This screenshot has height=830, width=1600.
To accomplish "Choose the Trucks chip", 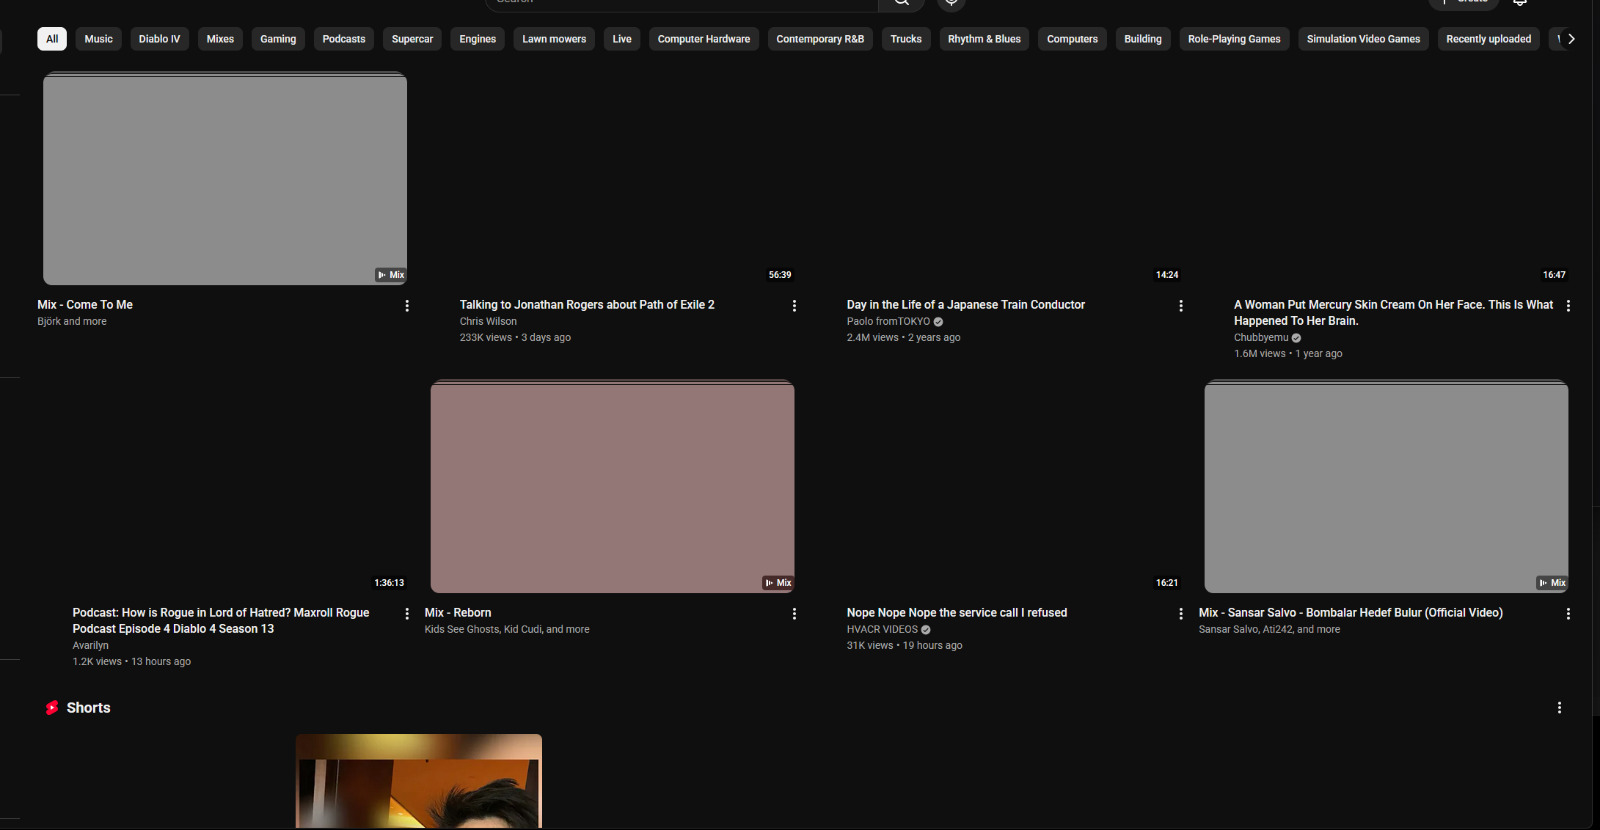I will pyautogui.click(x=906, y=39).
